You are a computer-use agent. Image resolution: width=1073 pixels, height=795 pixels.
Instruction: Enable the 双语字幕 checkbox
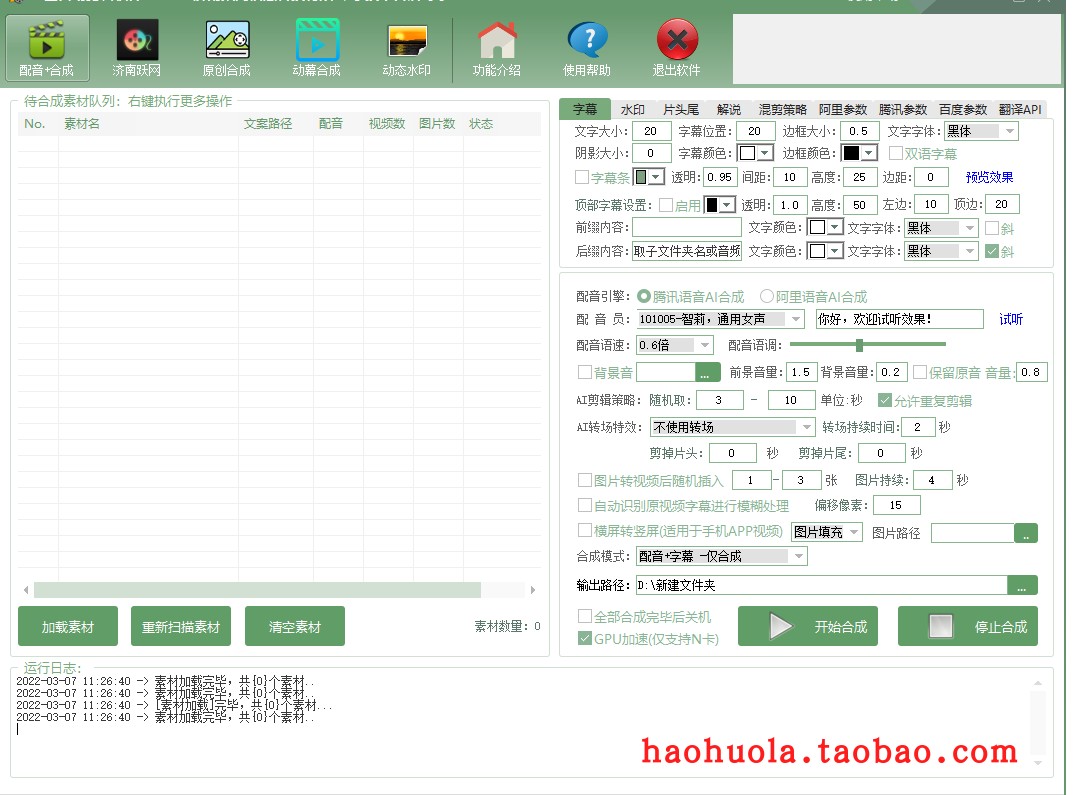[896, 154]
